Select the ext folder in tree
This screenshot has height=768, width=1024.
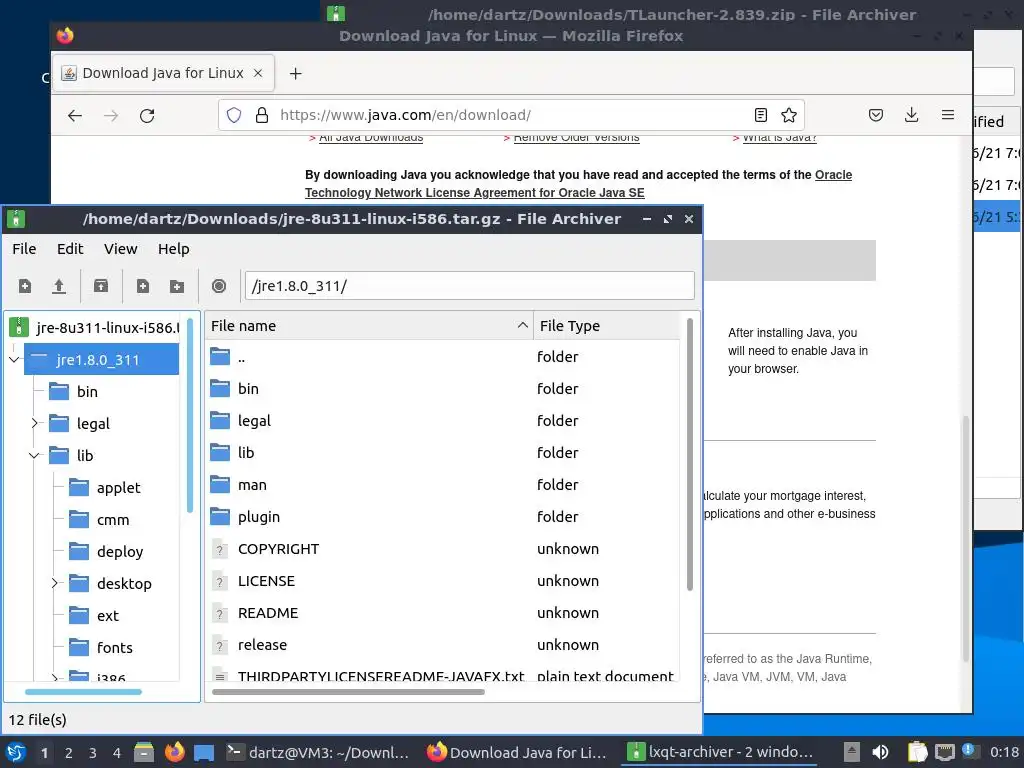pos(108,615)
